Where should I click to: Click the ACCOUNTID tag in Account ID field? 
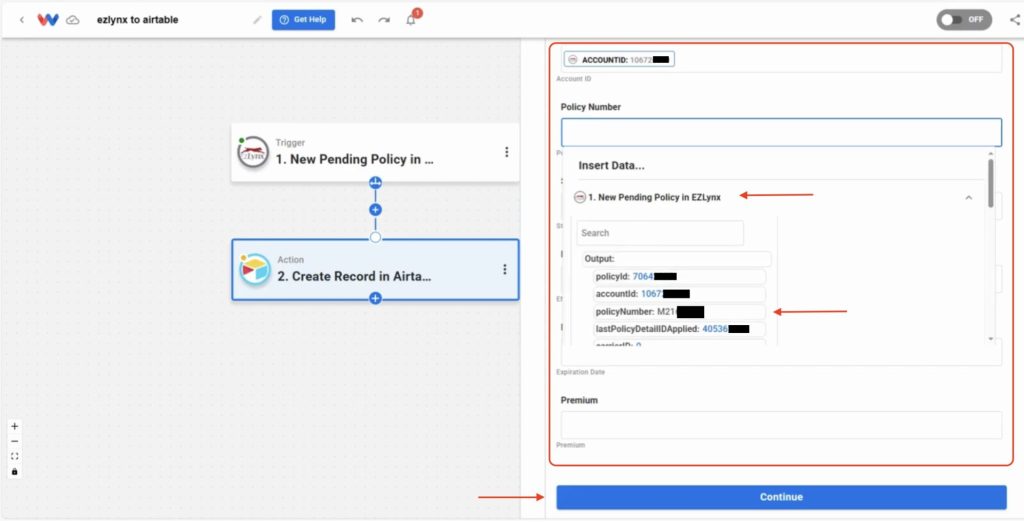(x=619, y=59)
